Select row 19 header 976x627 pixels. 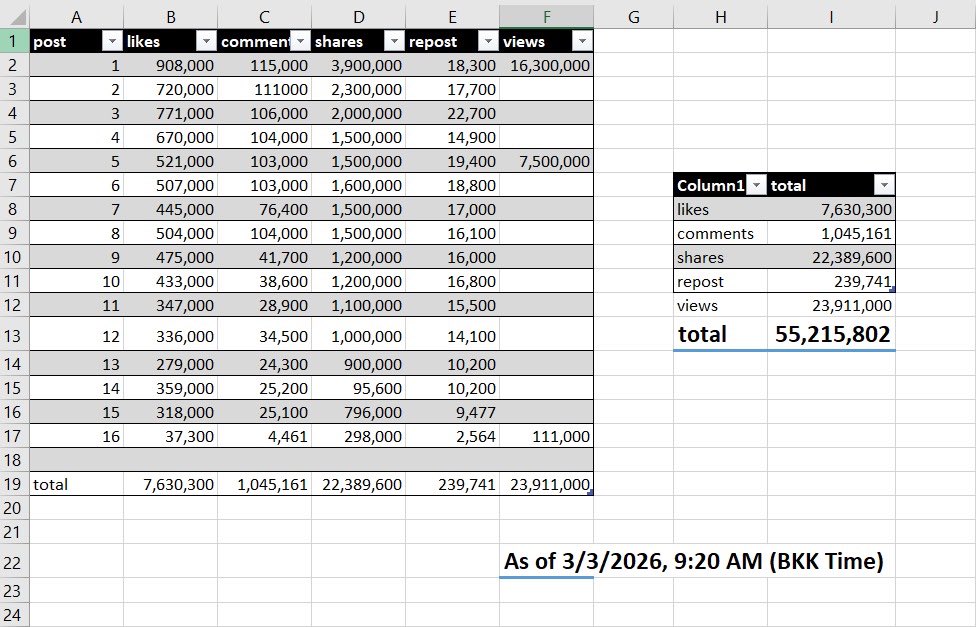click(14, 484)
